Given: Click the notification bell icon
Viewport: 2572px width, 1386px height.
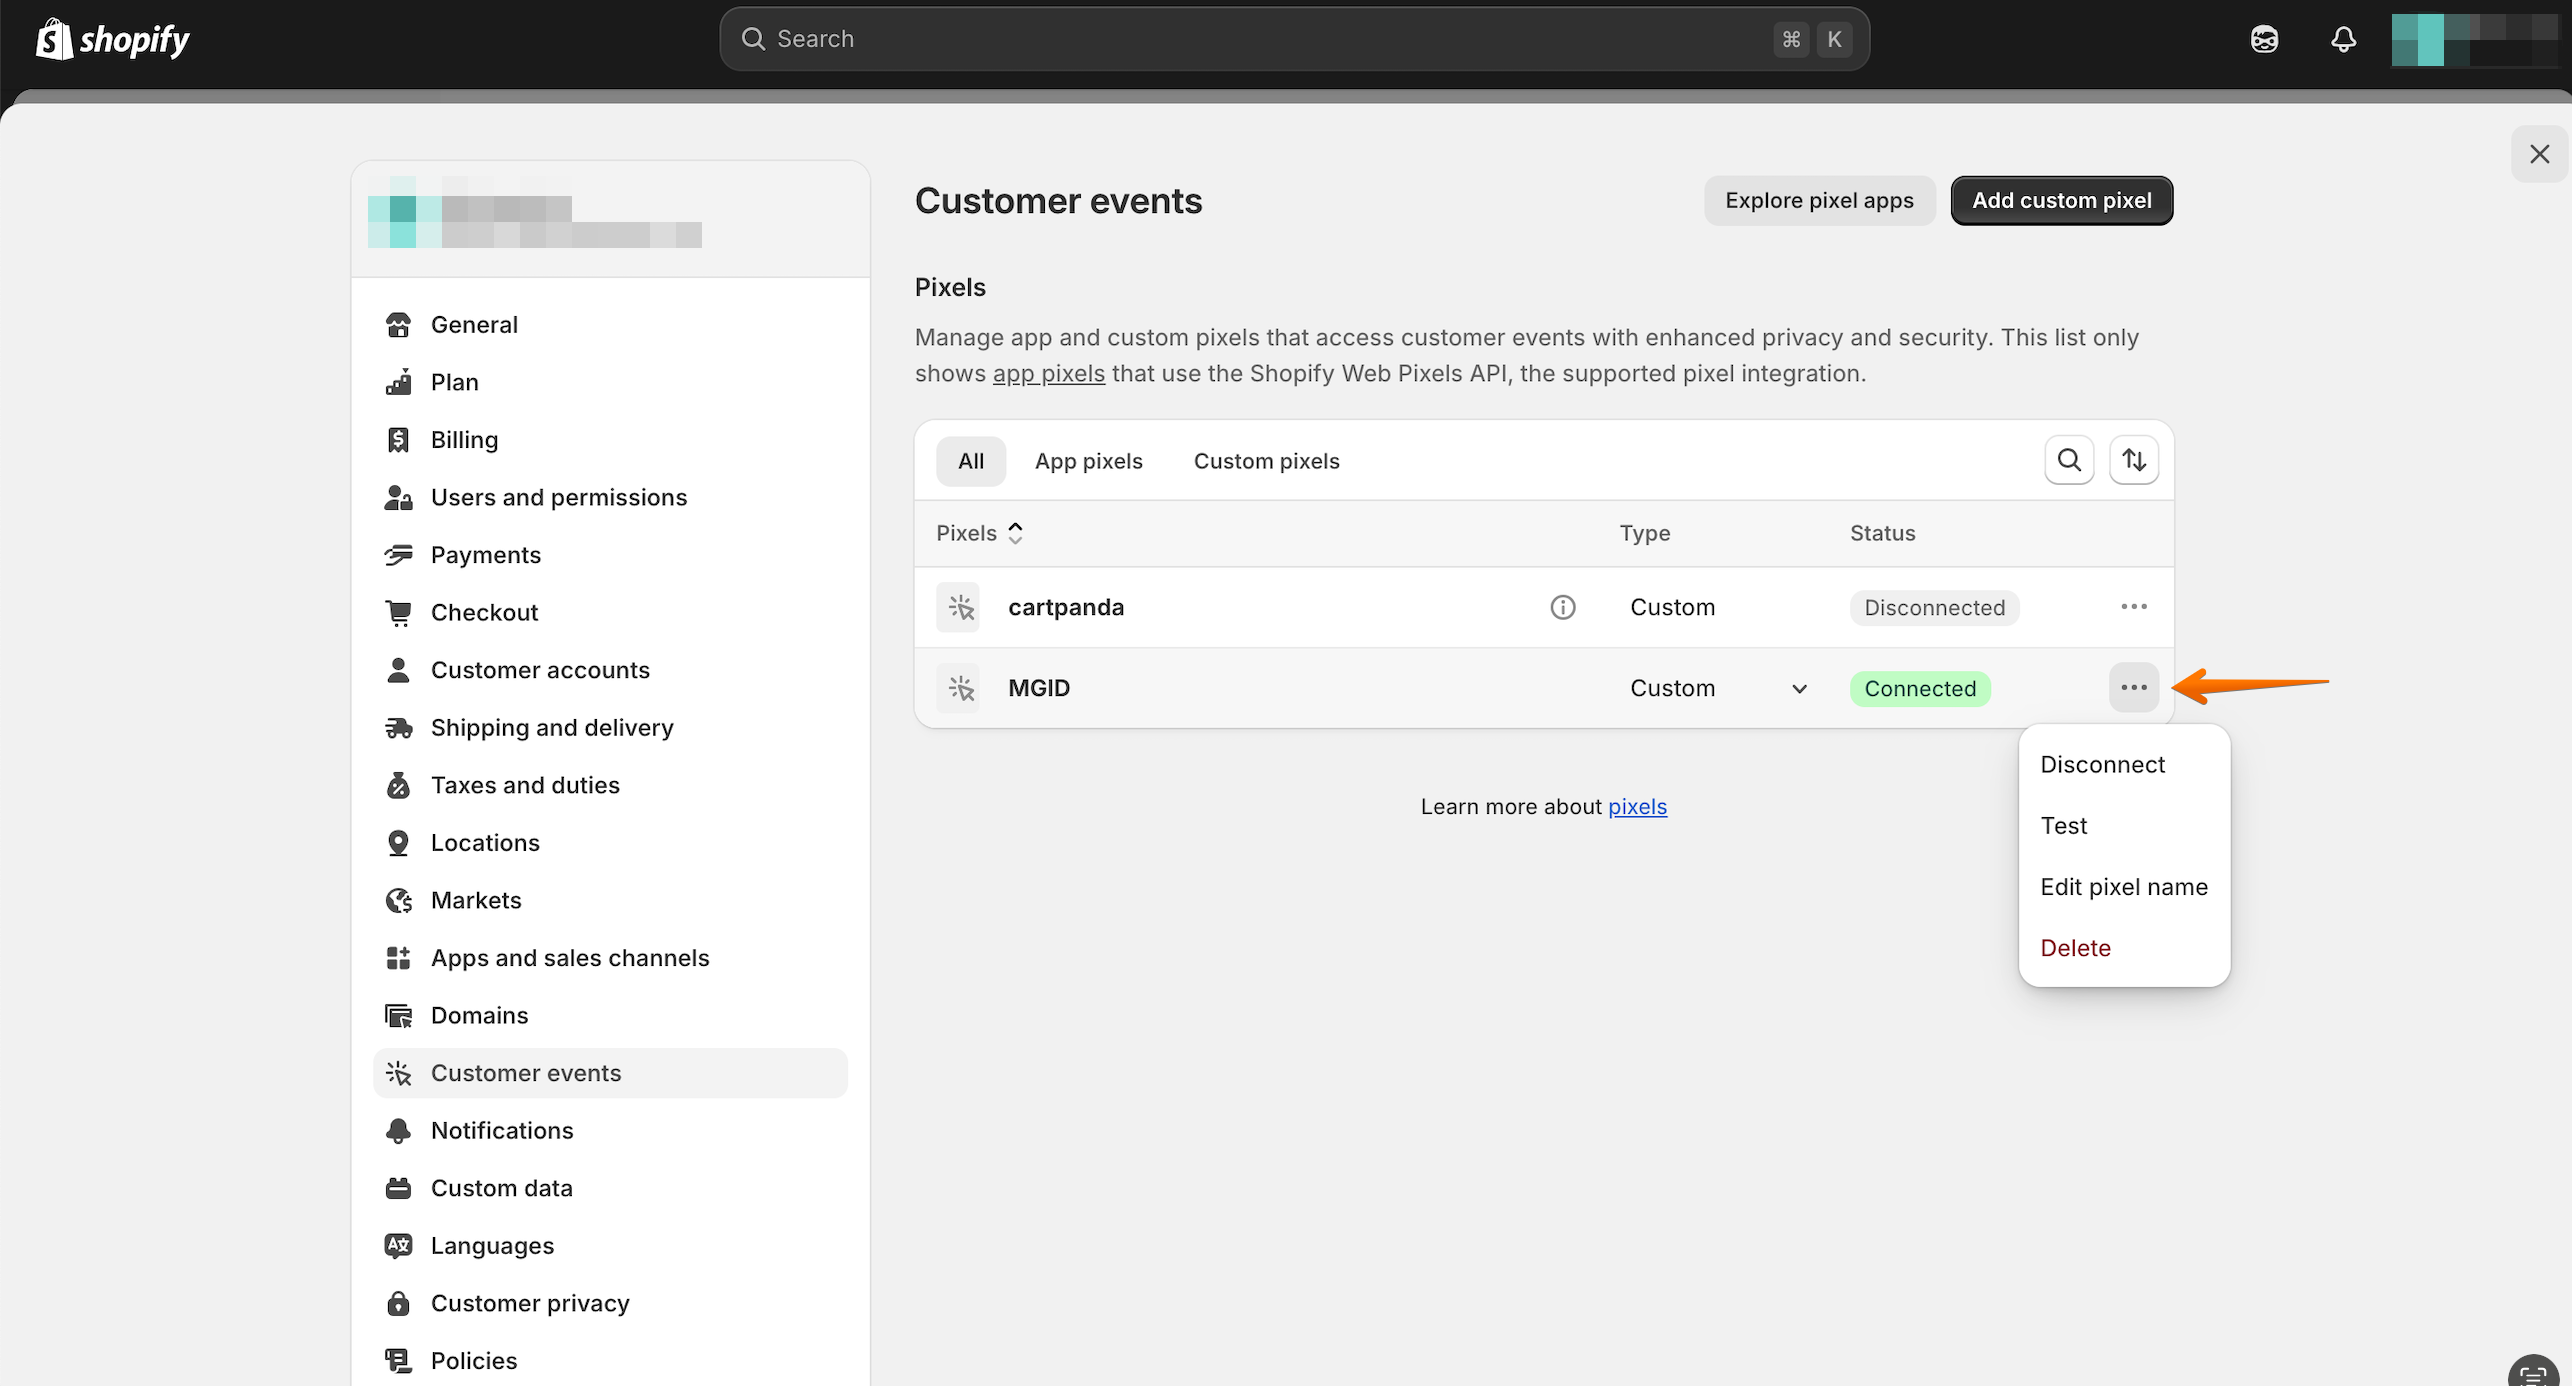Looking at the screenshot, I should 2343,39.
